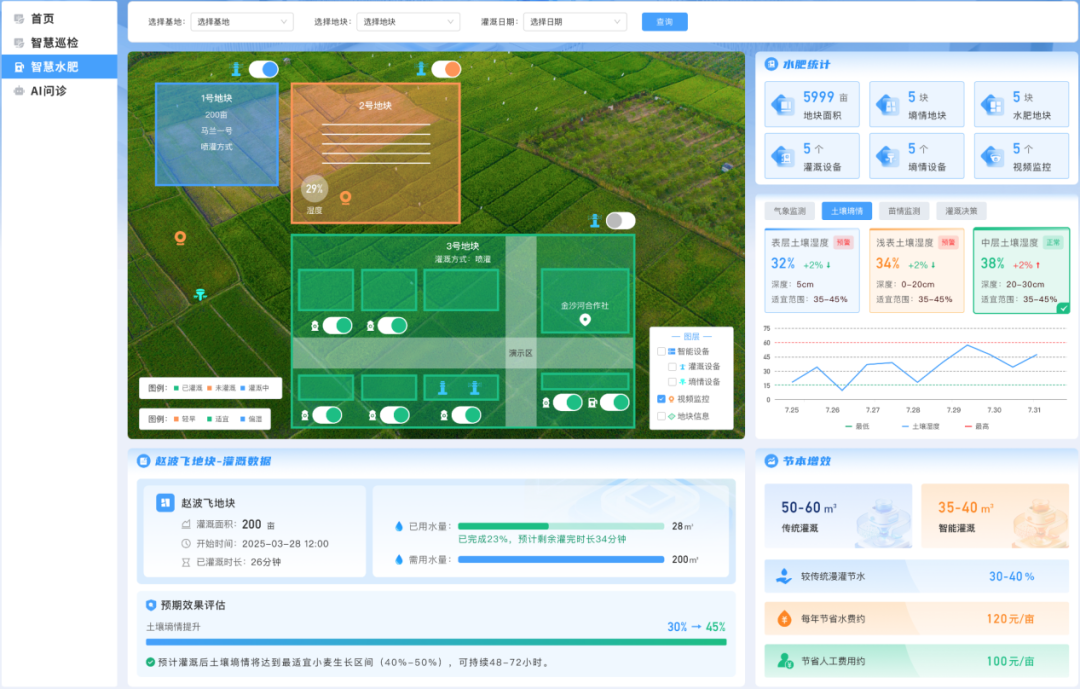Click the 29% 湿度 humidity badge
1080x689 pixels.
point(314,189)
